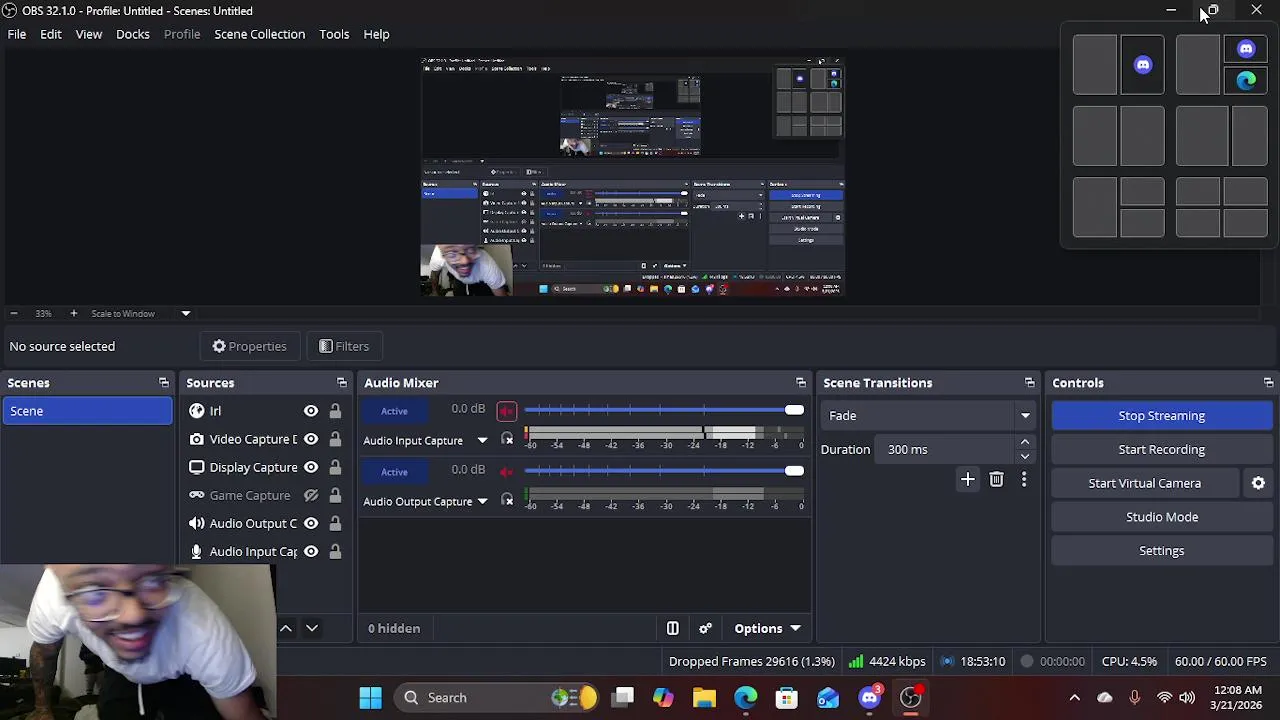Image resolution: width=1280 pixels, height=720 pixels.
Task: Remove the selected scene transition trash icon
Action: (996, 480)
